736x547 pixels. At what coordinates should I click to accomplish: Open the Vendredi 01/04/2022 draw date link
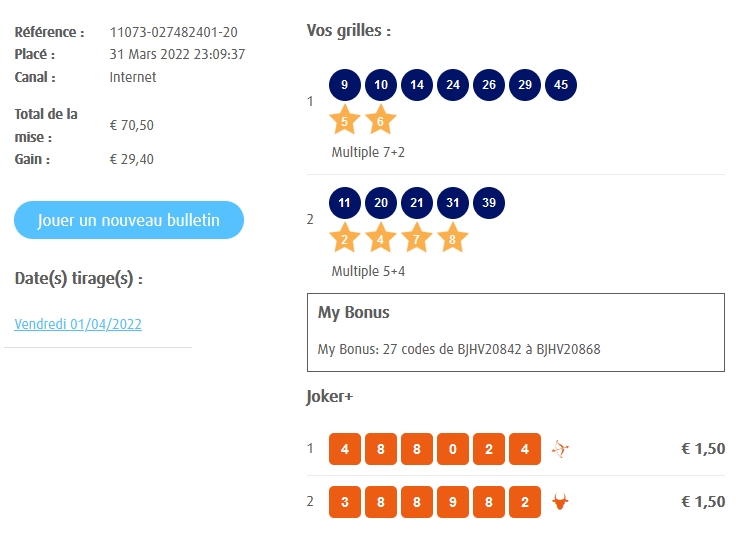(x=78, y=324)
